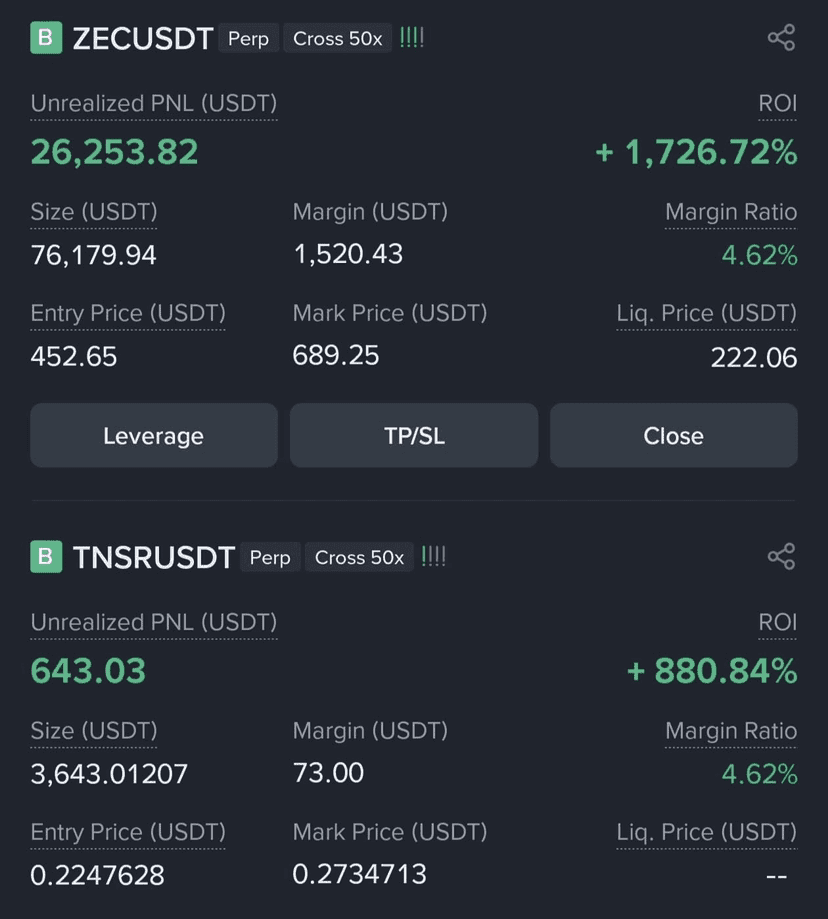Viewport: 828px width, 919px height.
Task: Show info for ZECUSDT Liq. Price label
Action: tap(706, 313)
